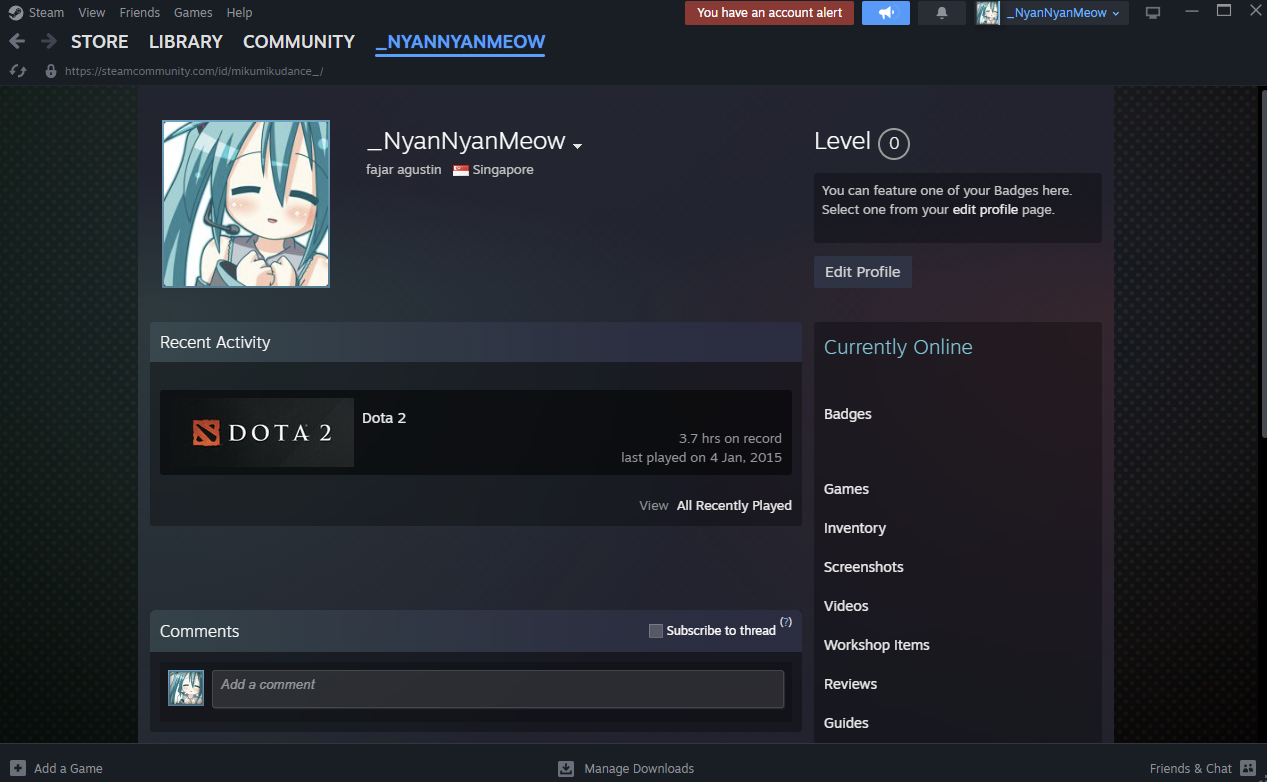The width and height of the screenshot is (1267, 782).
Task: Open the account alert notice
Action: (x=769, y=13)
